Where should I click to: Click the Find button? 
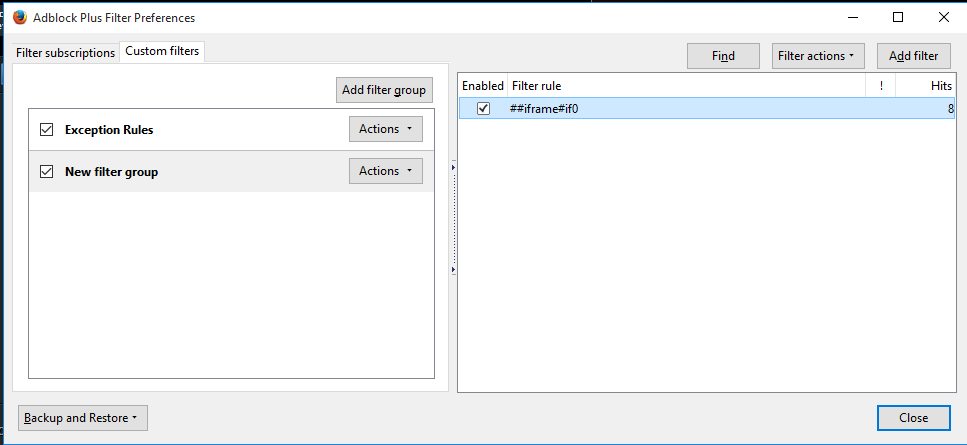tap(723, 56)
